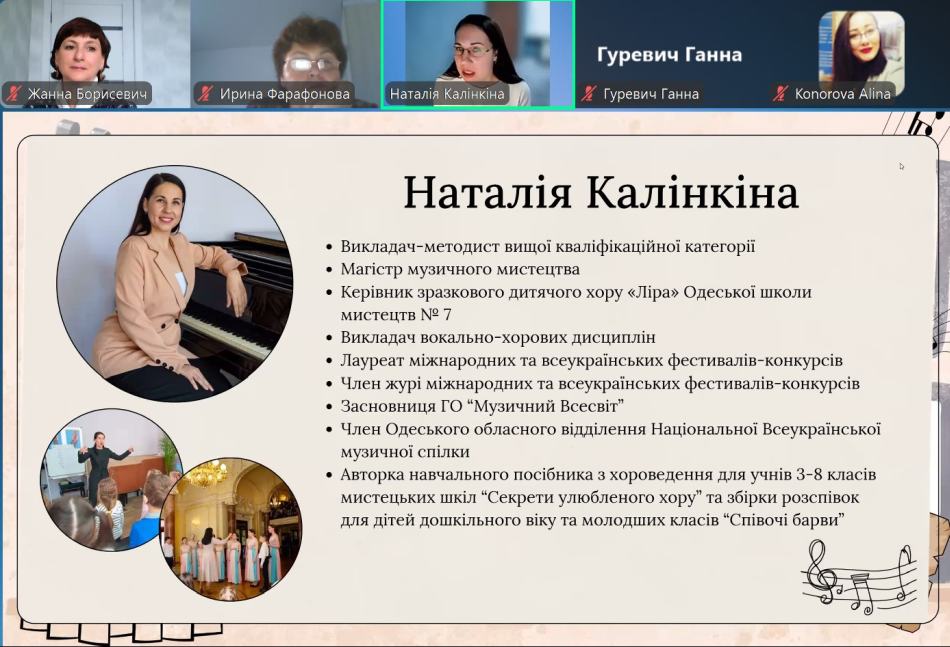Click the Konorova Alina name label
950x647 pixels.
point(842,94)
